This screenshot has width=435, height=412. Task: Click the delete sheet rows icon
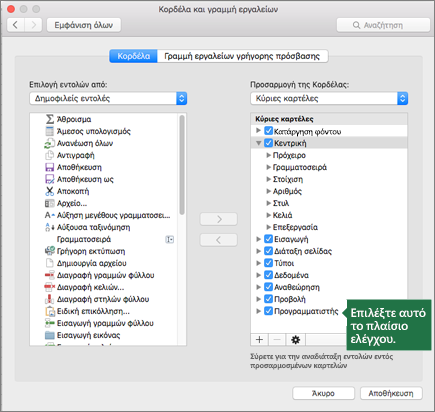coord(50,275)
